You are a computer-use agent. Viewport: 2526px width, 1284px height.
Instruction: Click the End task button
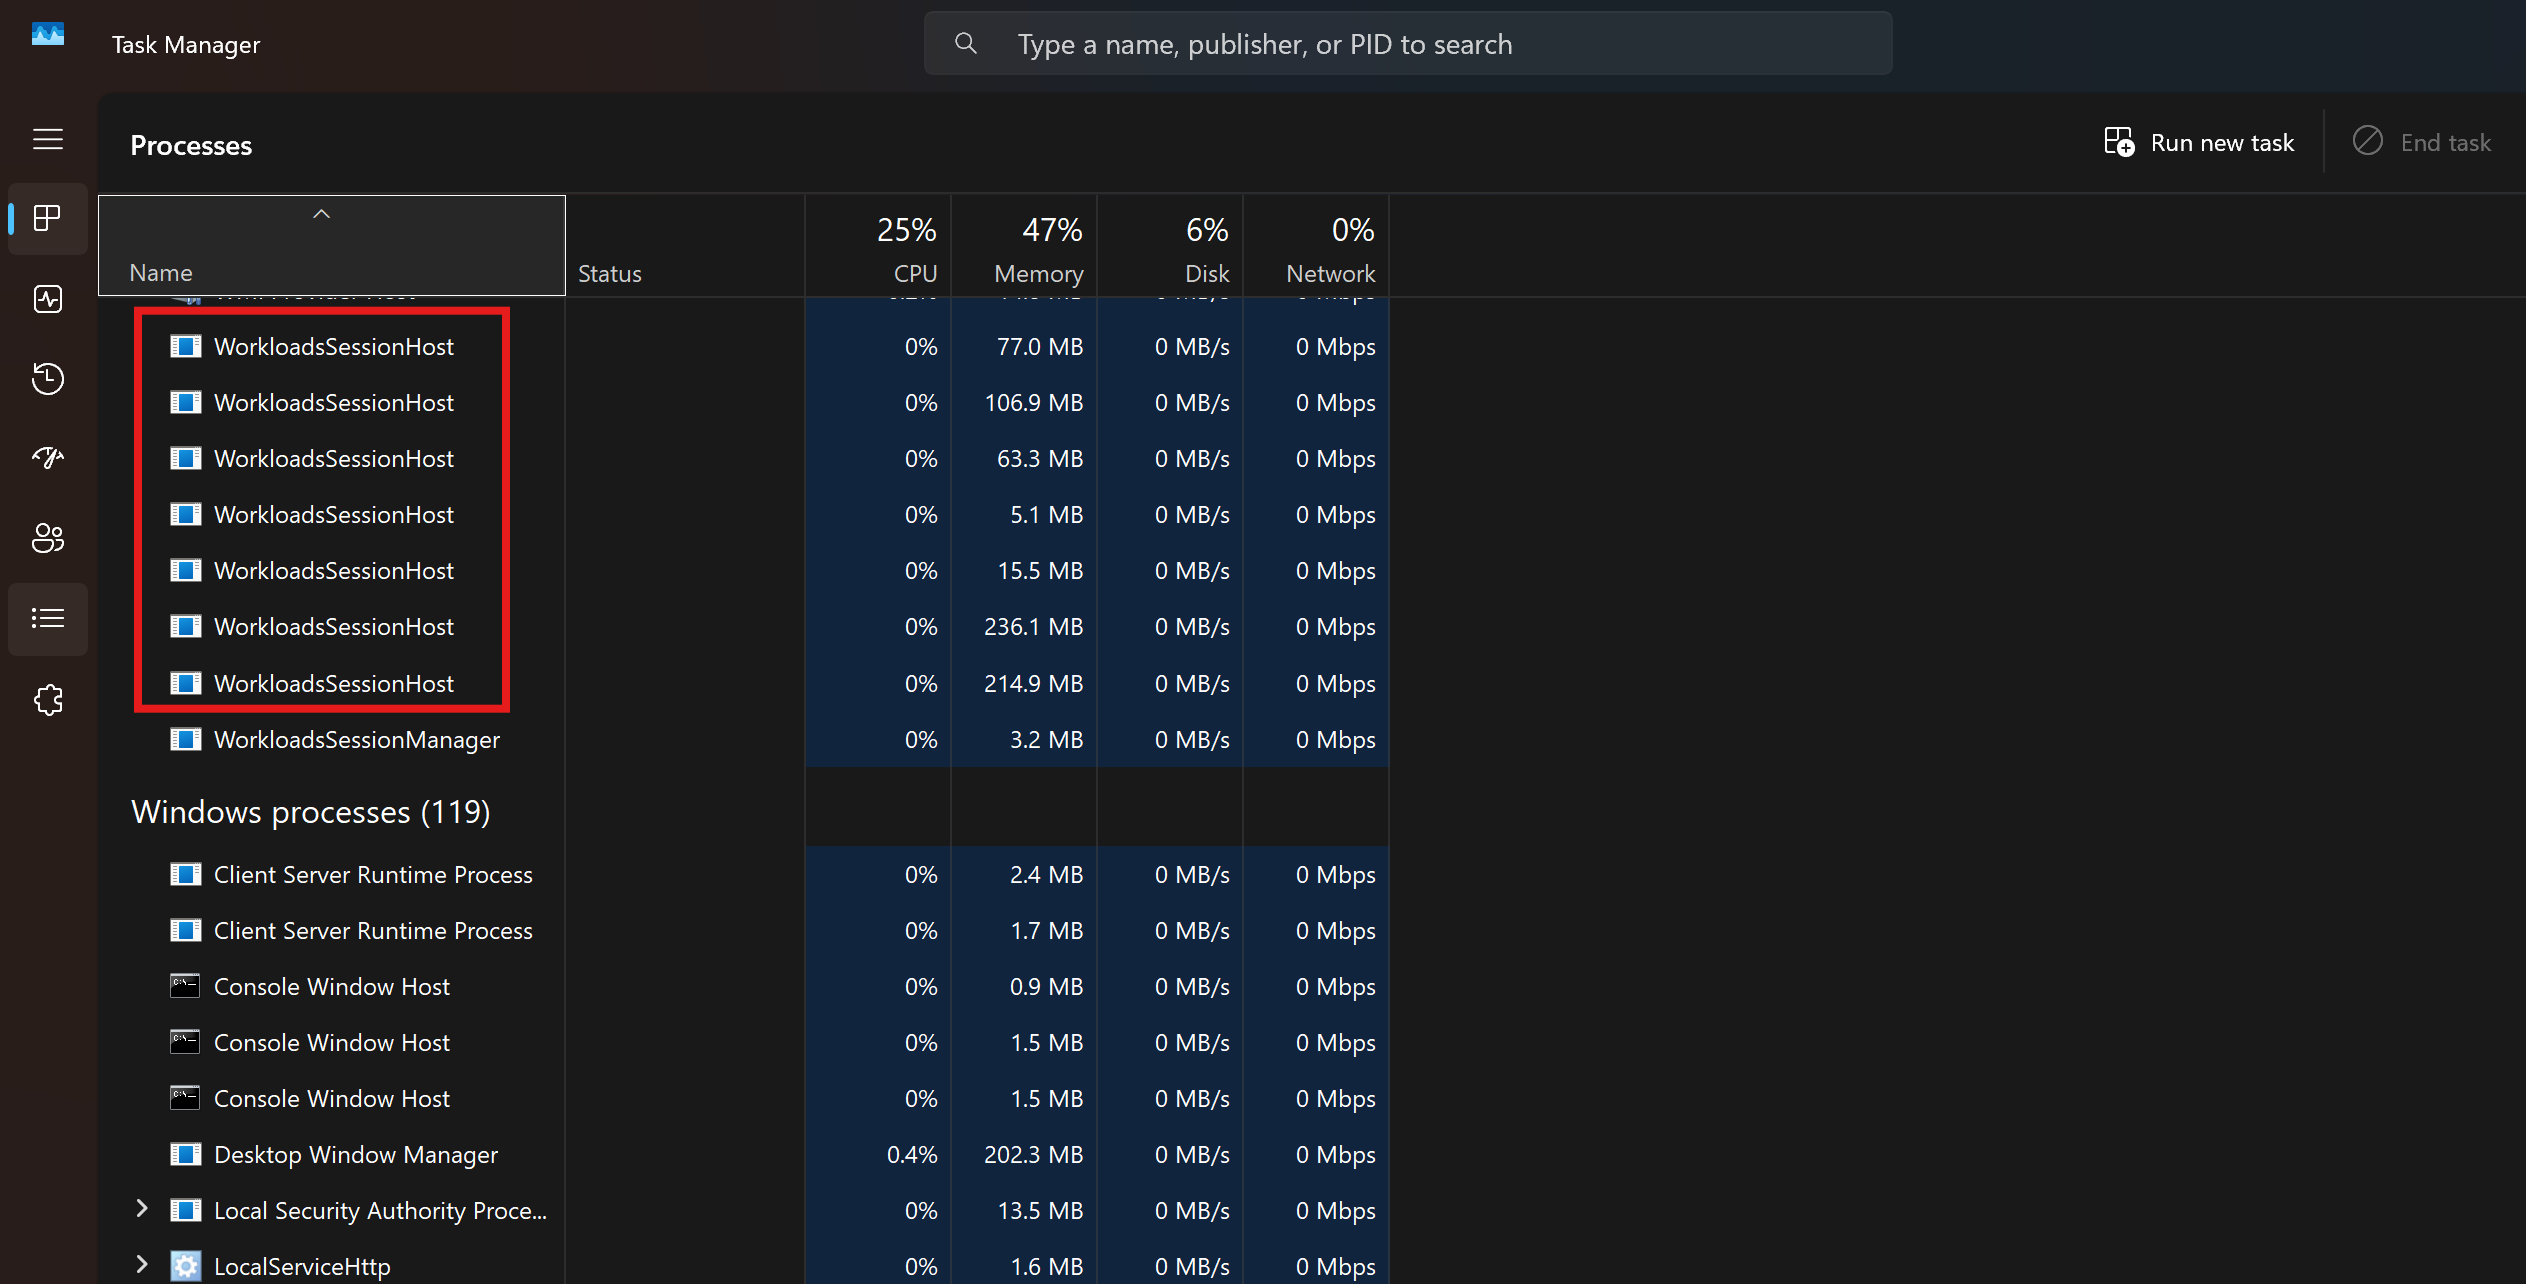coord(2421,143)
